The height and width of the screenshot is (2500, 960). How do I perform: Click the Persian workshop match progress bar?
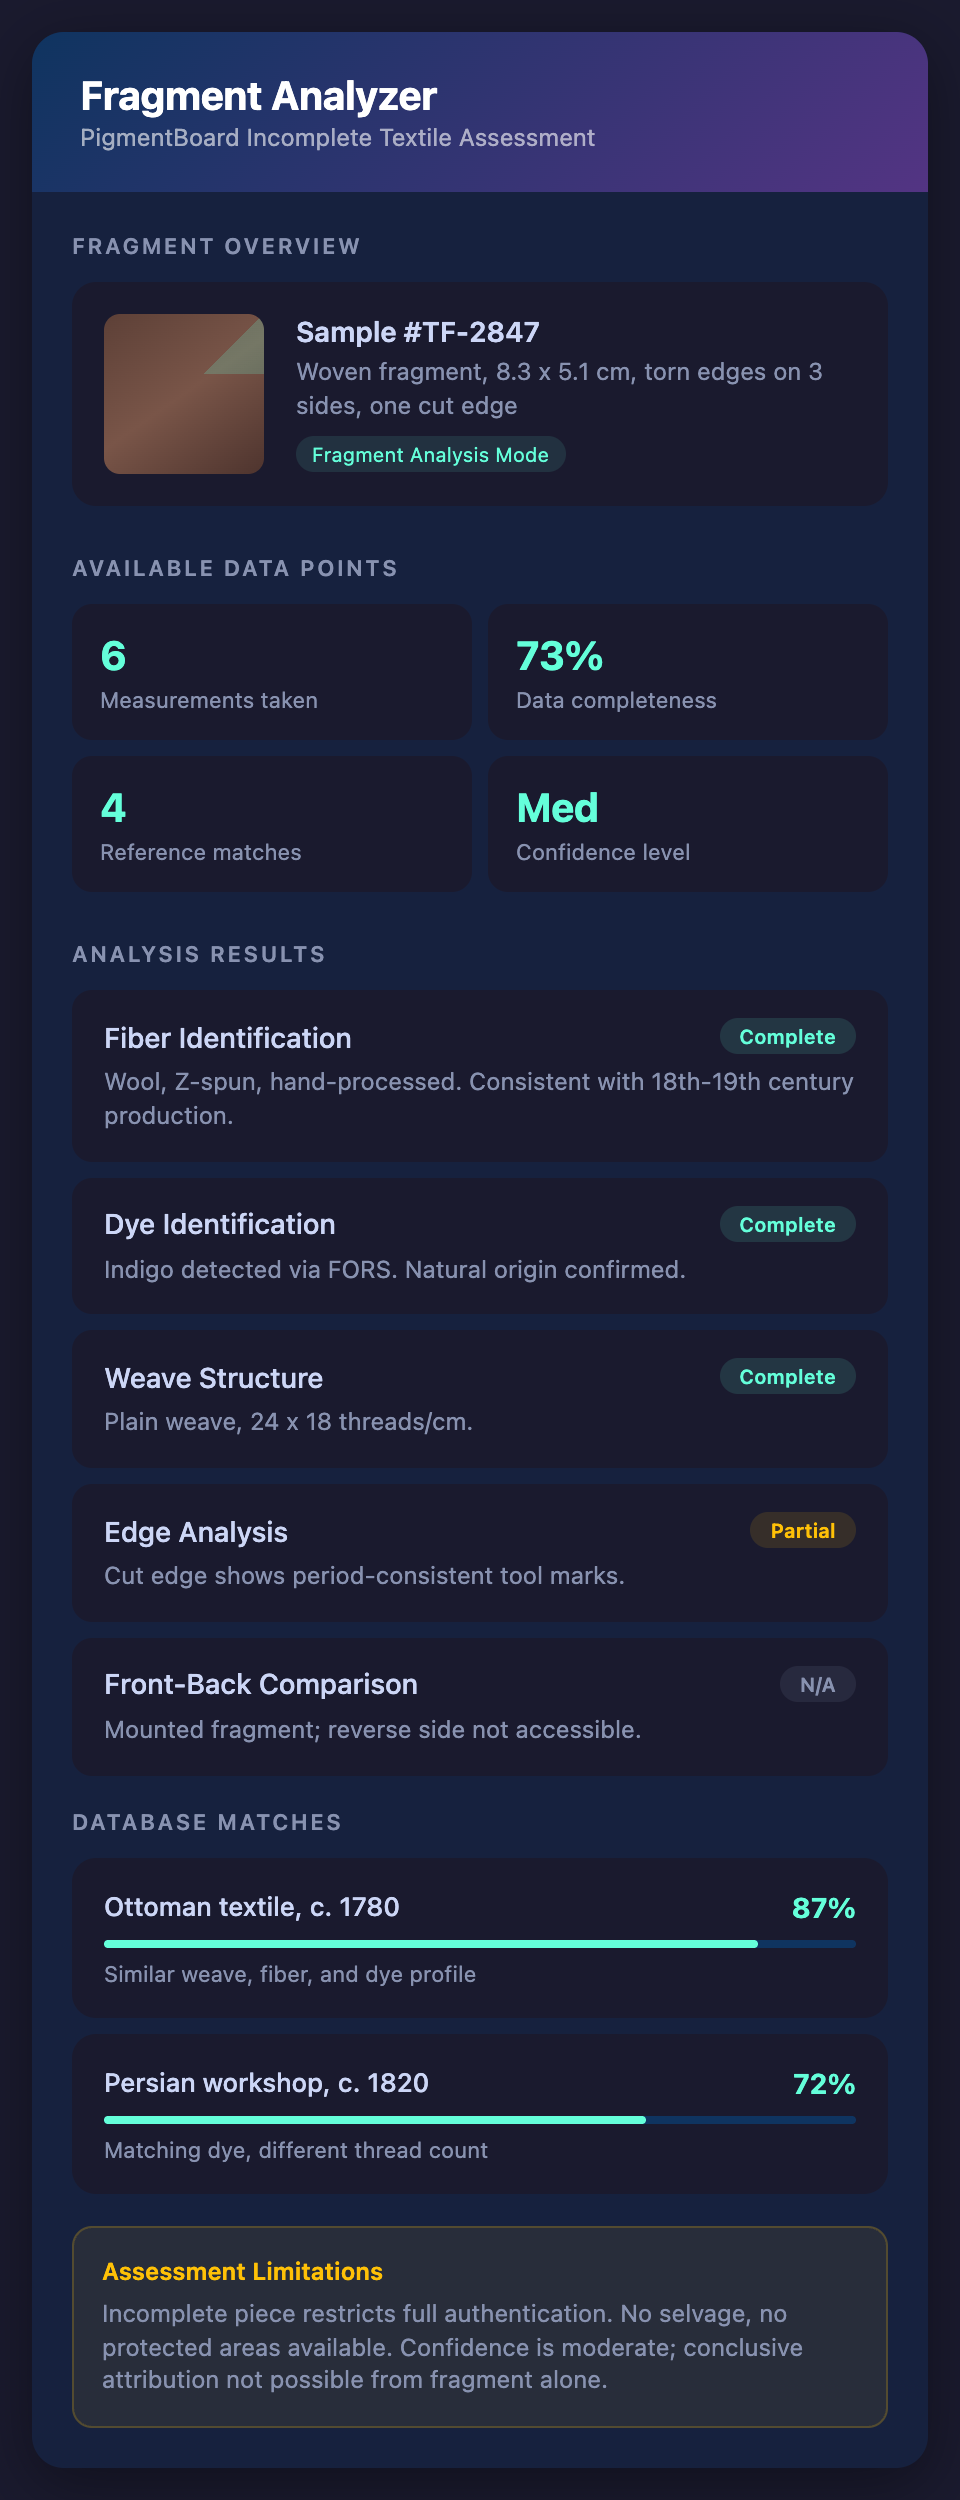(480, 2120)
